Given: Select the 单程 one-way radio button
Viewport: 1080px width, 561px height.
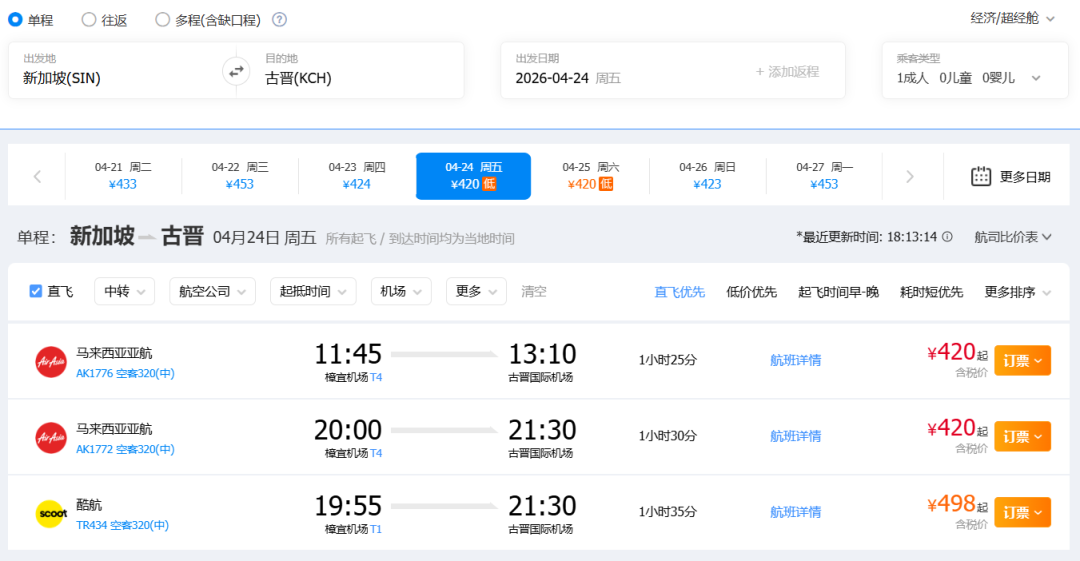Looking at the screenshot, I should (x=15, y=19).
